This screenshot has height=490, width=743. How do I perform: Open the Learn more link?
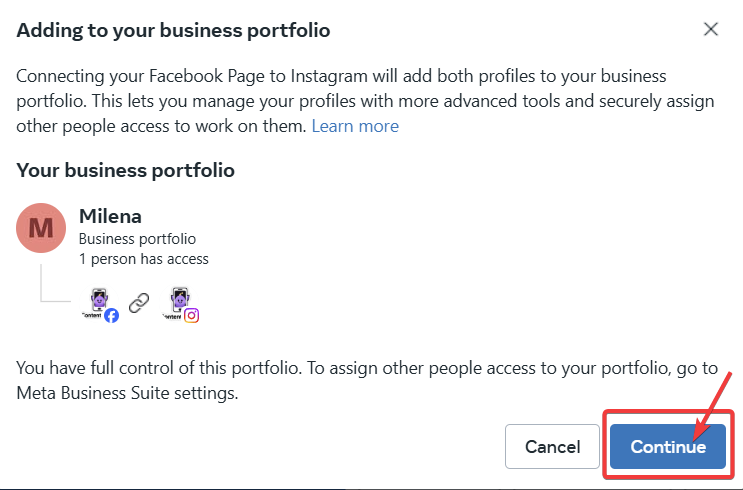click(x=355, y=126)
